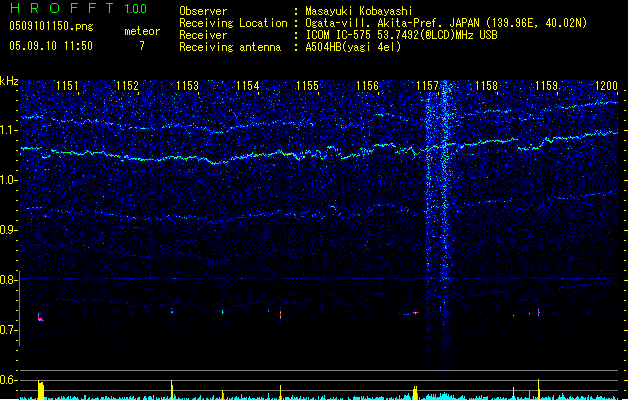This screenshot has width=629, height=400.
Task: Click the vertical meteor echo burst
Action: click(x=438, y=200)
